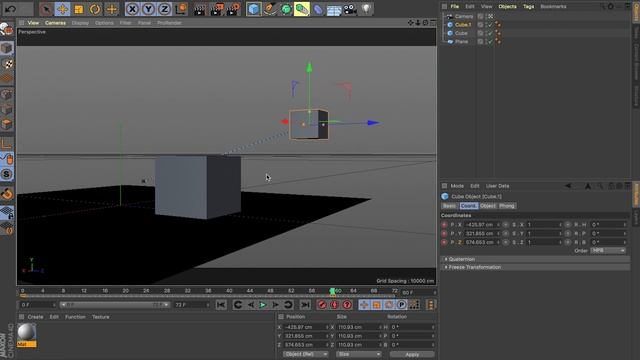Toggle the X axis lock
Viewport: 640px width, 360px height.
point(132,9)
